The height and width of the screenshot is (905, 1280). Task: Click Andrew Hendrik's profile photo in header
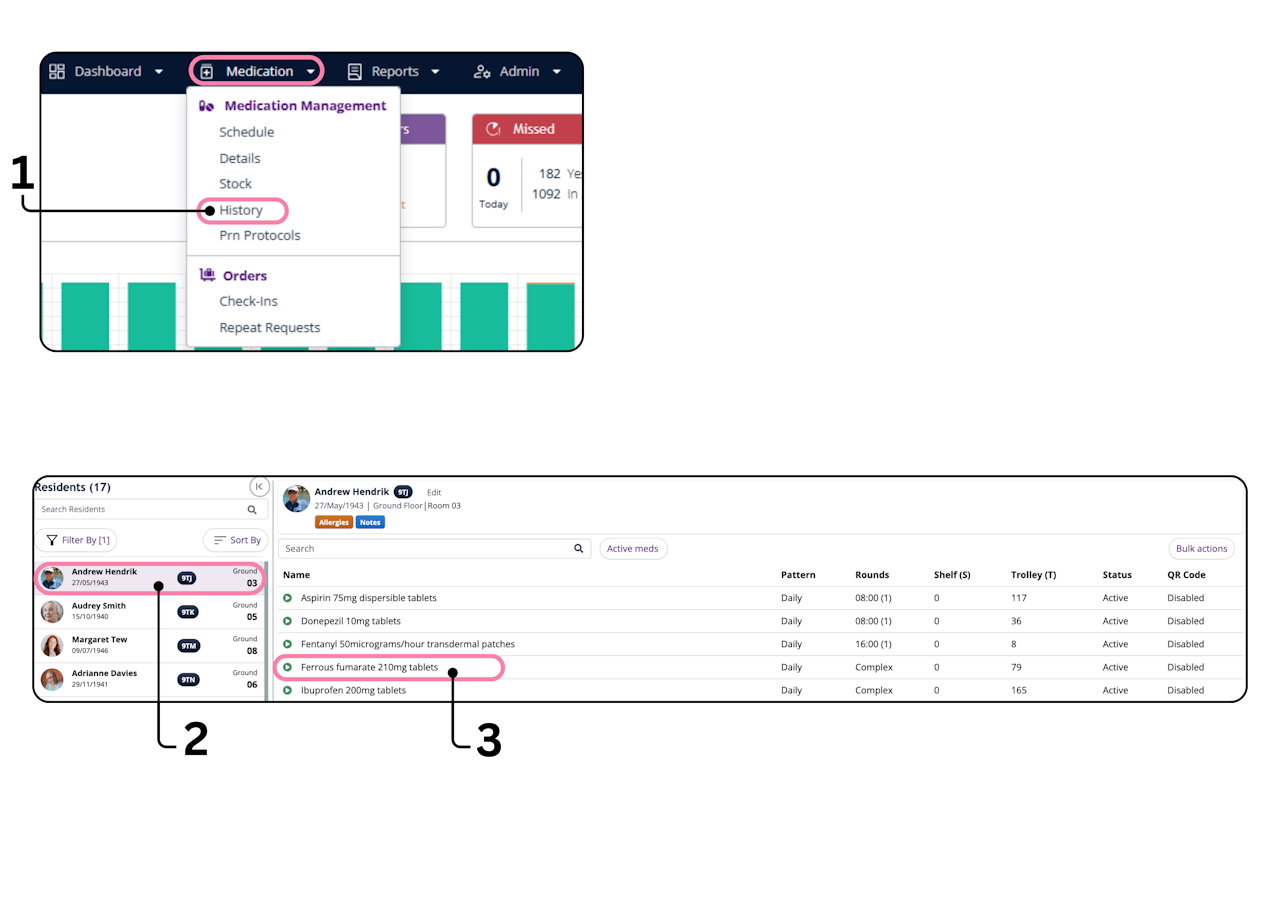296,499
